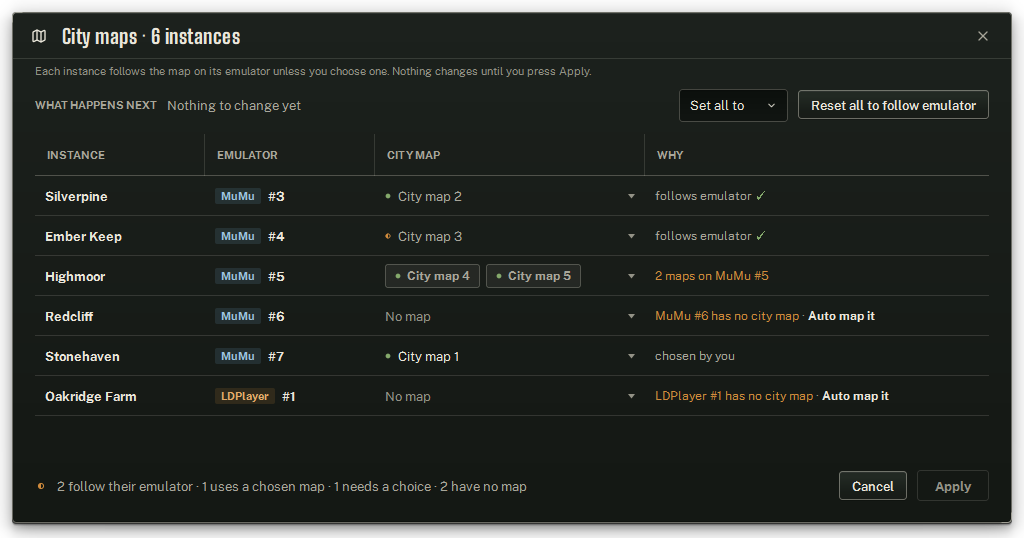
Task: Apply the city map changes
Action: 952,486
